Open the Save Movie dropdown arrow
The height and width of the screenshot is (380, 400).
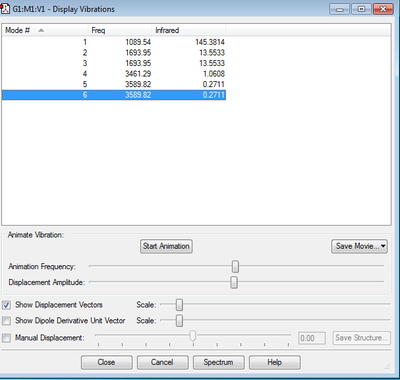coord(383,246)
